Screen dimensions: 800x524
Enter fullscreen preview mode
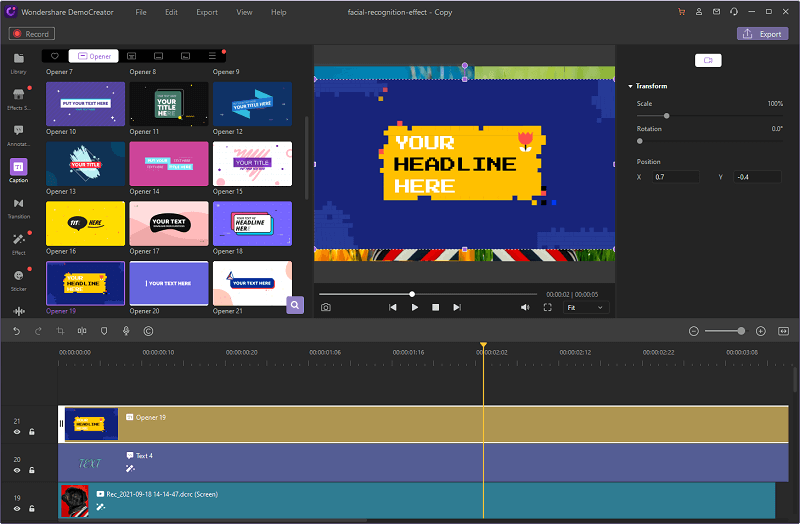tap(547, 307)
